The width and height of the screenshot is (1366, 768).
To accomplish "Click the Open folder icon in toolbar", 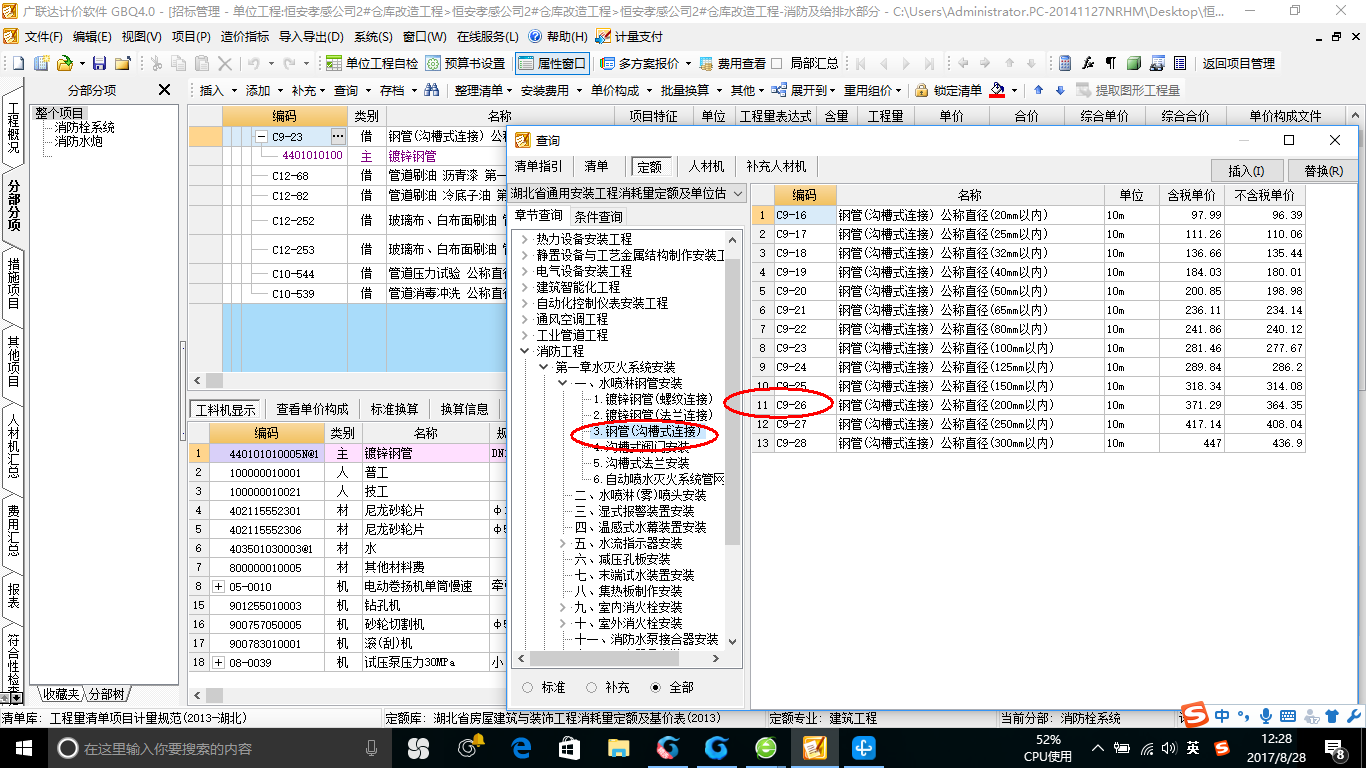I will 64,63.
